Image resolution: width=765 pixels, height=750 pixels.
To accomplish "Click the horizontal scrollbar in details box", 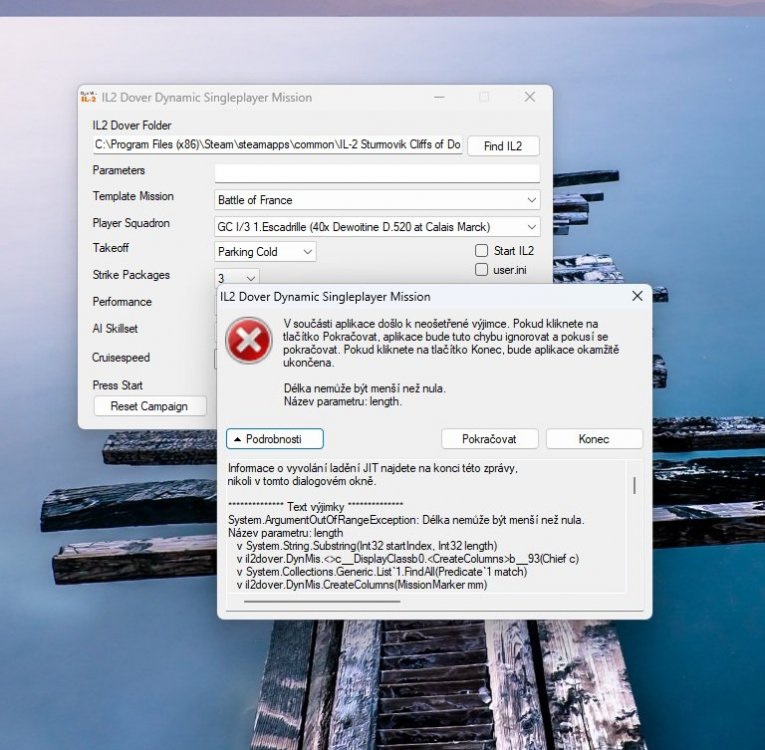I will pyautogui.click(x=322, y=601).
